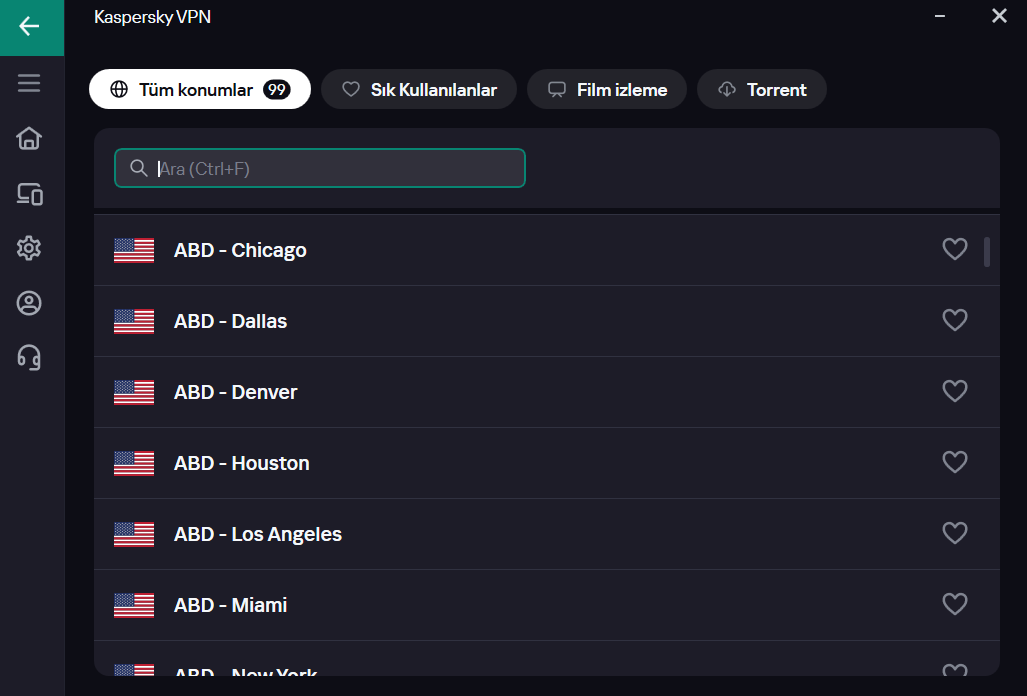Select the ABD - Denver location
1027x696 pixels.
tap(235, 392)
